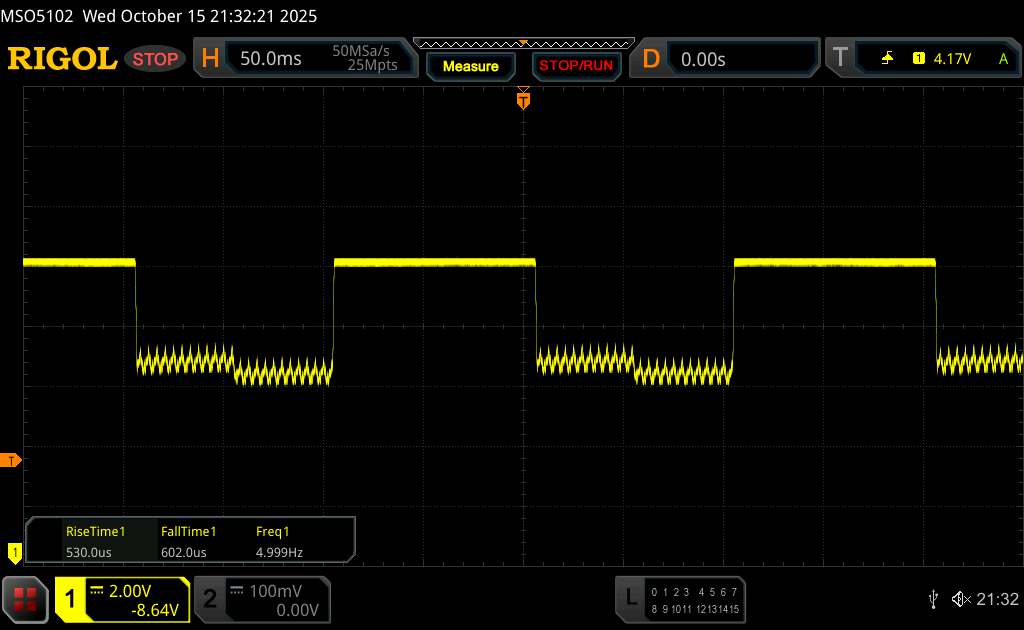The image size is (1024, 630).
Task: Click the channel 1 ground level marker
Action: coord(14,551)
